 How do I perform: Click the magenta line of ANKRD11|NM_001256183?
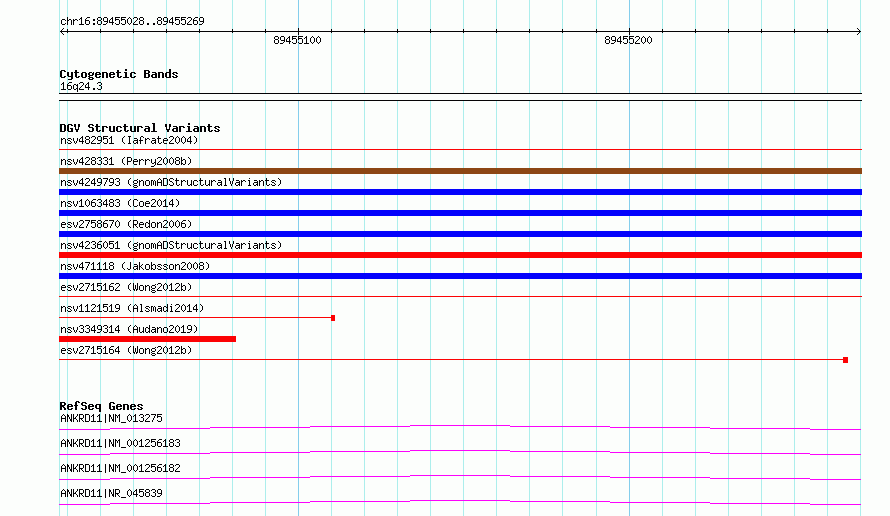pos(460,452)
